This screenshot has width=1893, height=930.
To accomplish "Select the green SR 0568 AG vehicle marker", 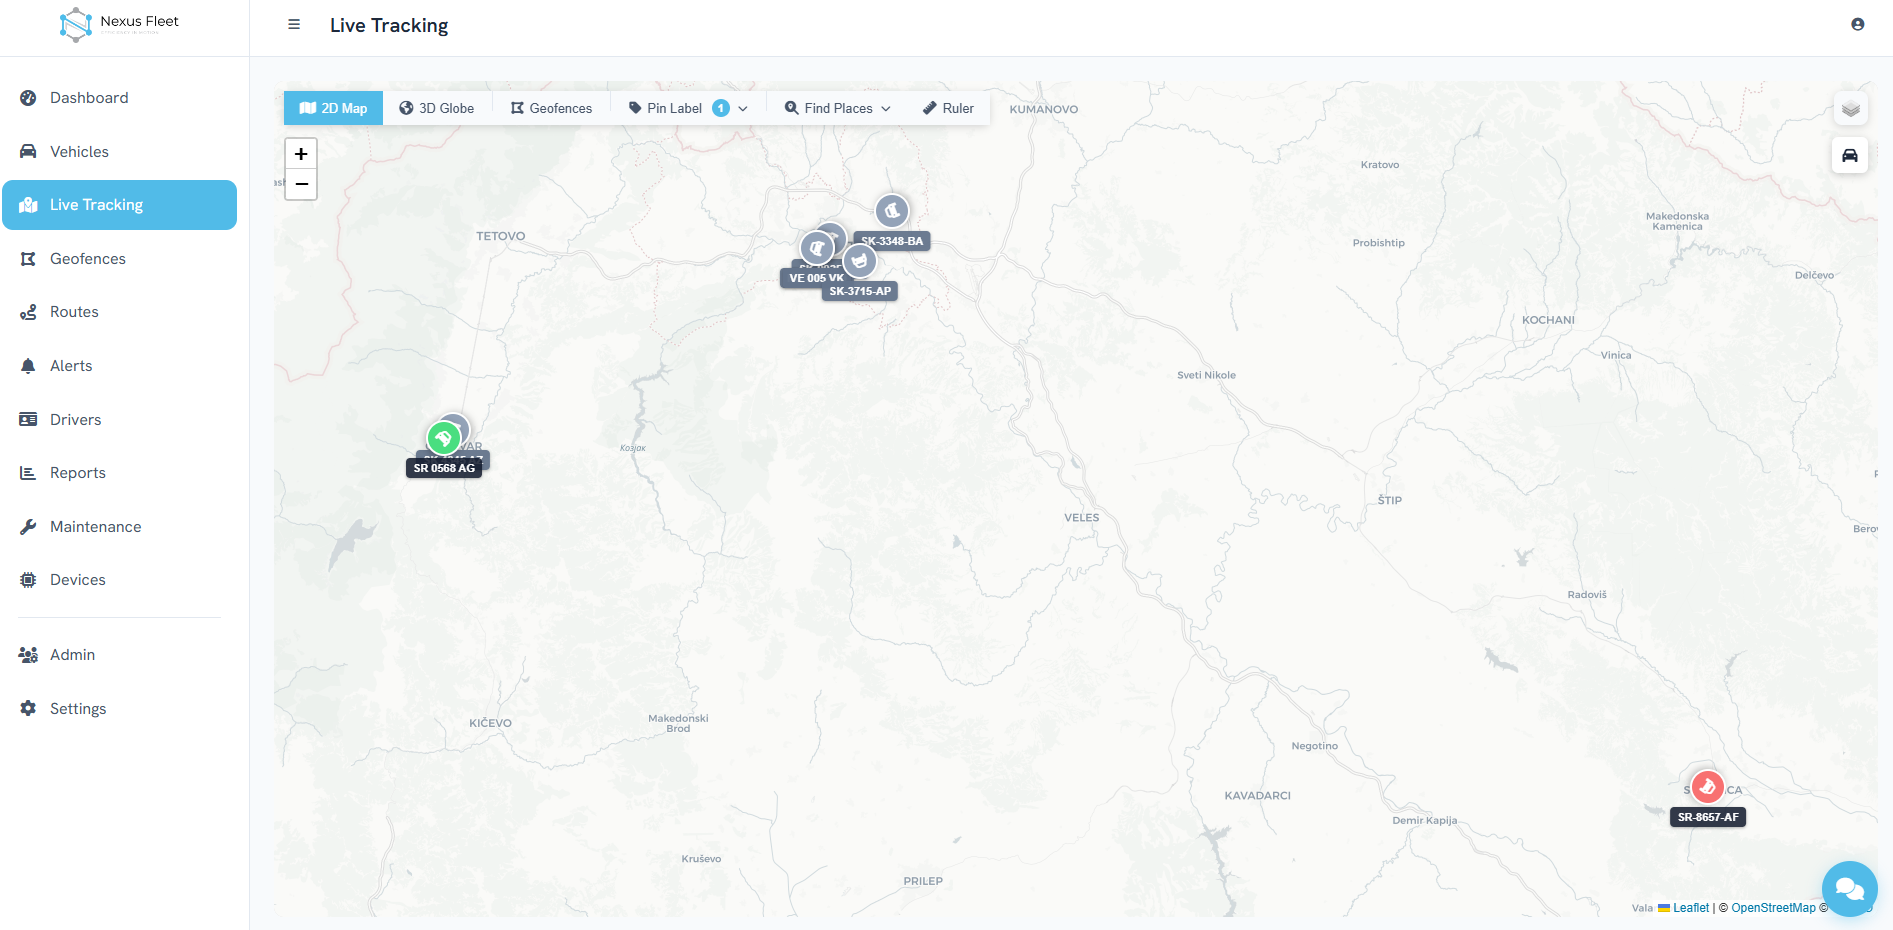I will point(443,438).
